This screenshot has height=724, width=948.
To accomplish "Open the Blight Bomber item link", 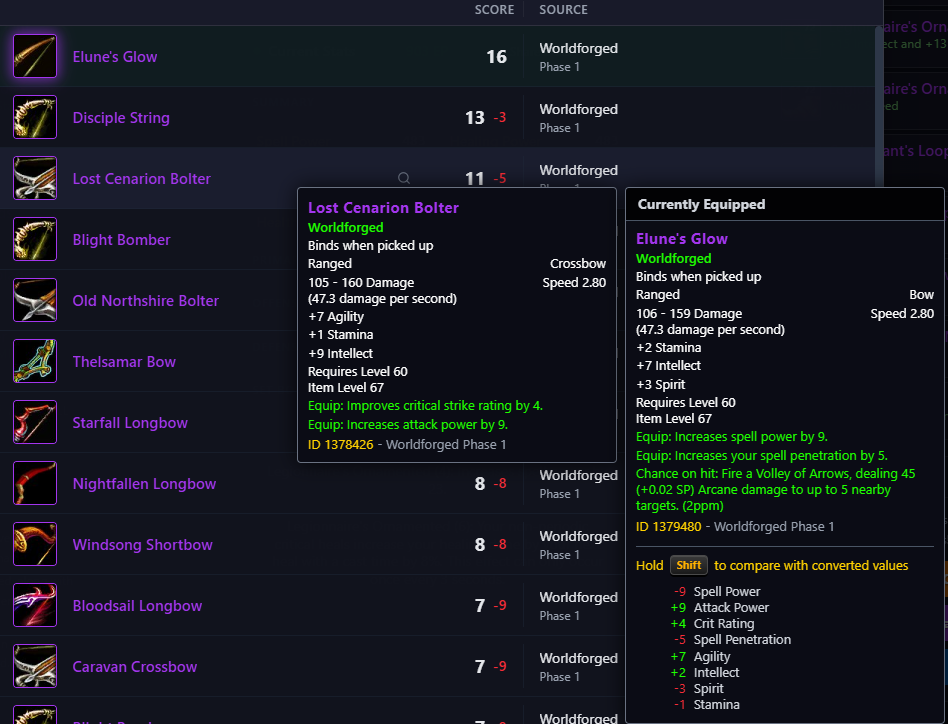I will coord(121,240).
